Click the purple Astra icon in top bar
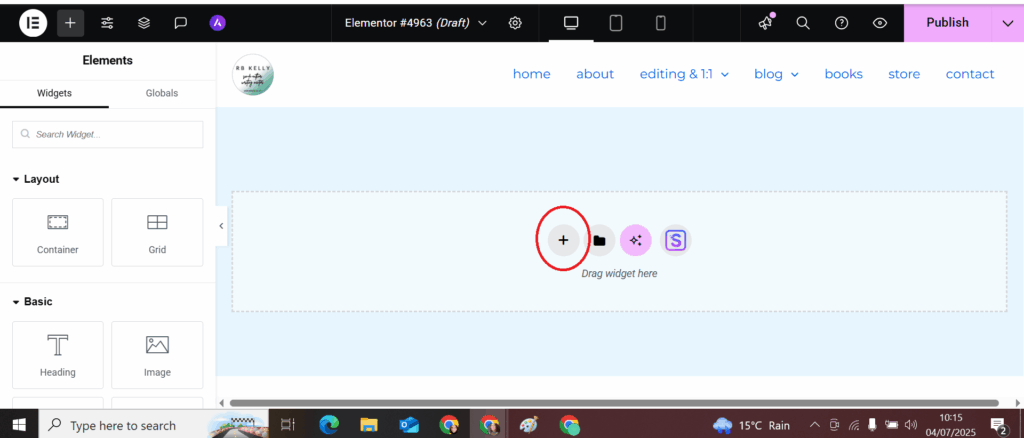The height and width of the screenshot is (438, 1024). pyautogui.click(x=217, y=23)
